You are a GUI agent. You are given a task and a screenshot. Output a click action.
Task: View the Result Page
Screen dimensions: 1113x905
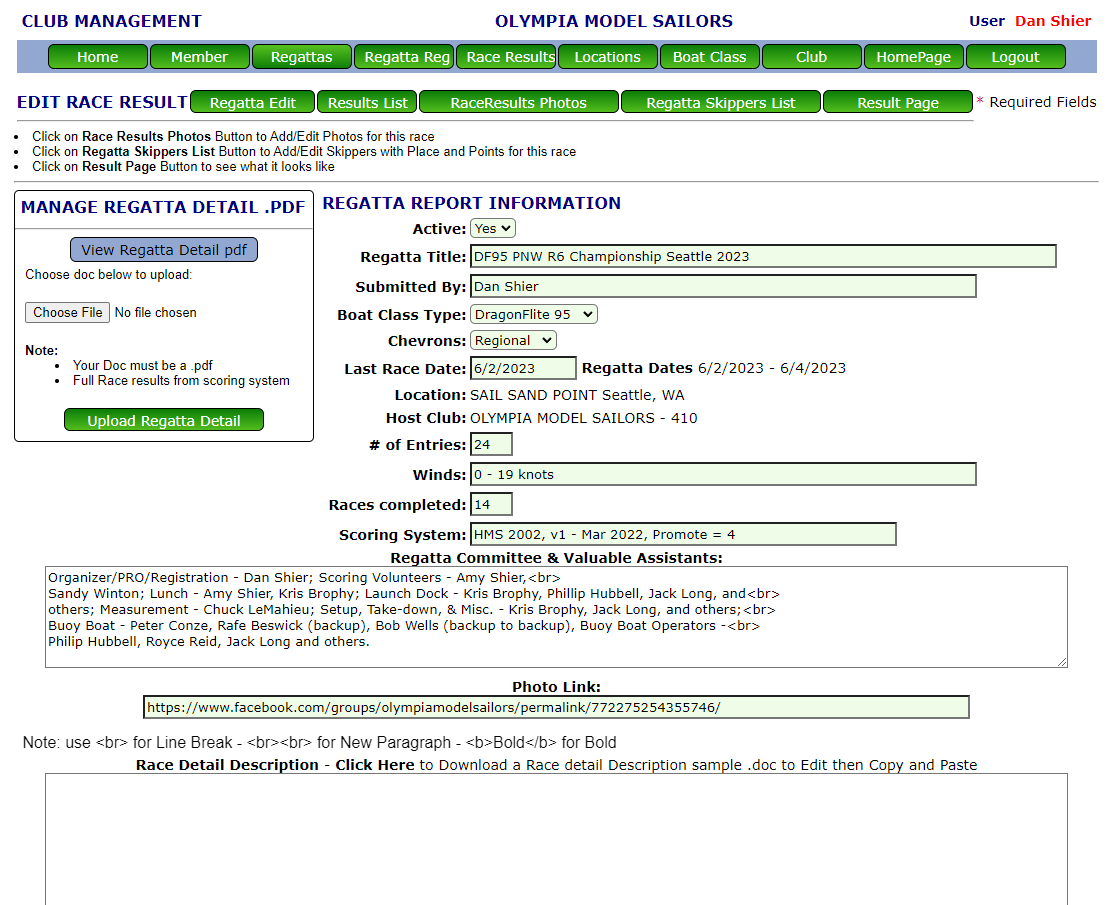(898, 102)
